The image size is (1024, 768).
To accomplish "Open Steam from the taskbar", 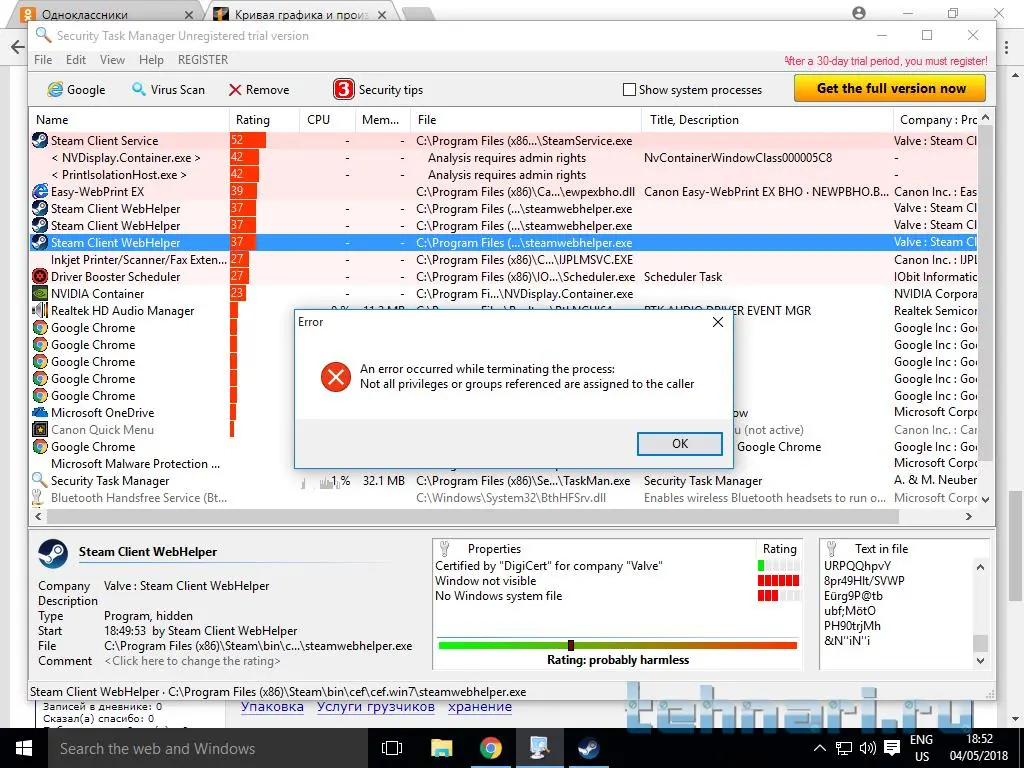I will point(588,748).
